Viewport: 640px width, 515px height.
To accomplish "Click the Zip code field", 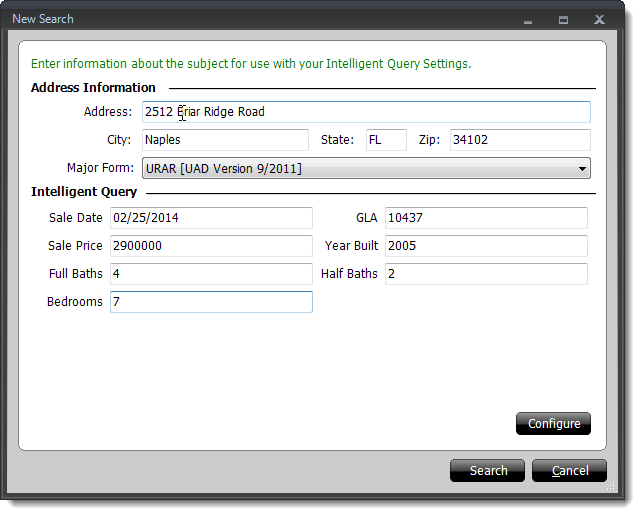I will tap(519, 140).
